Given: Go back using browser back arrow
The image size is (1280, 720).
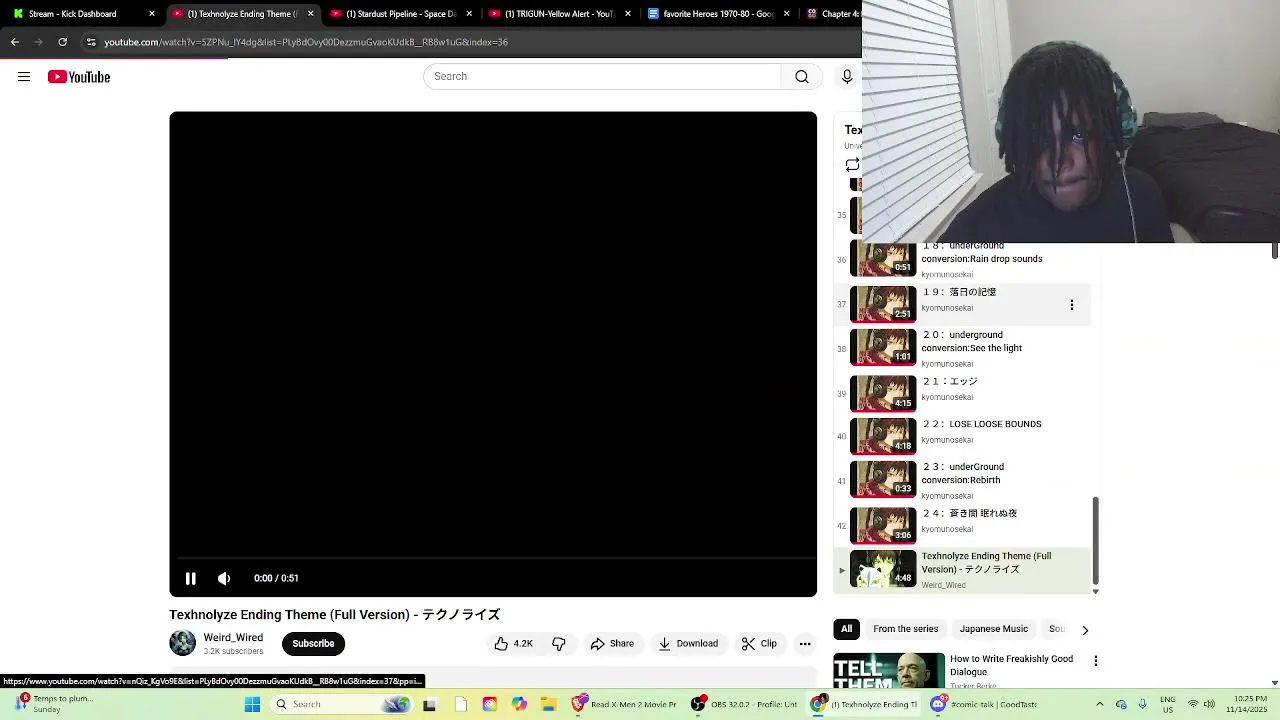Looking at the screenshot, I should click(x=14, y=42).
